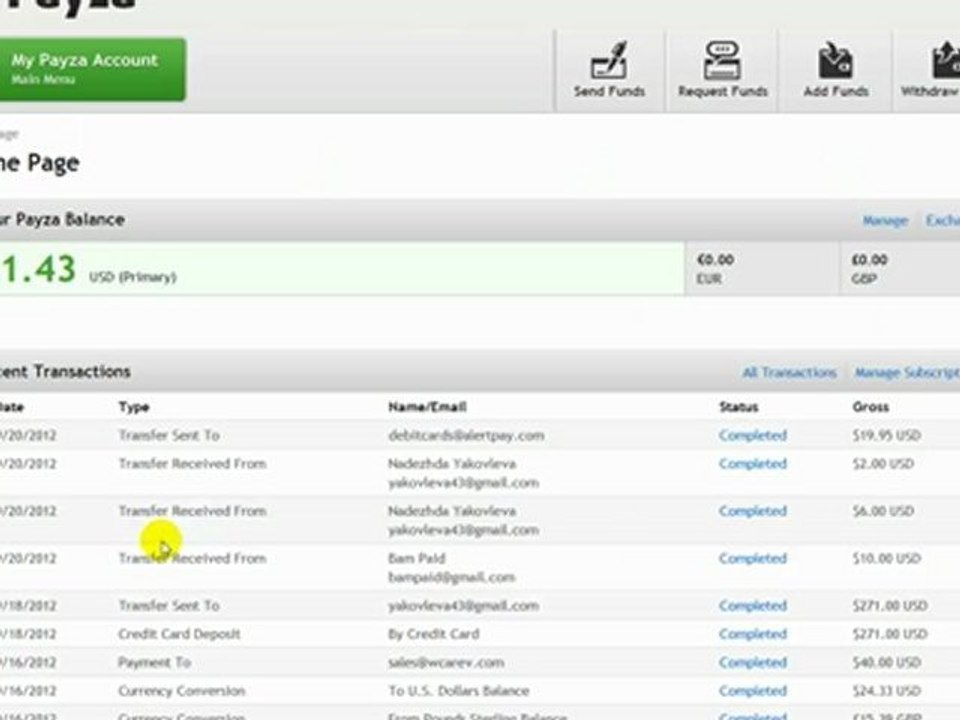Select the $19.95 USD gross amount

(x=887, y=435)
